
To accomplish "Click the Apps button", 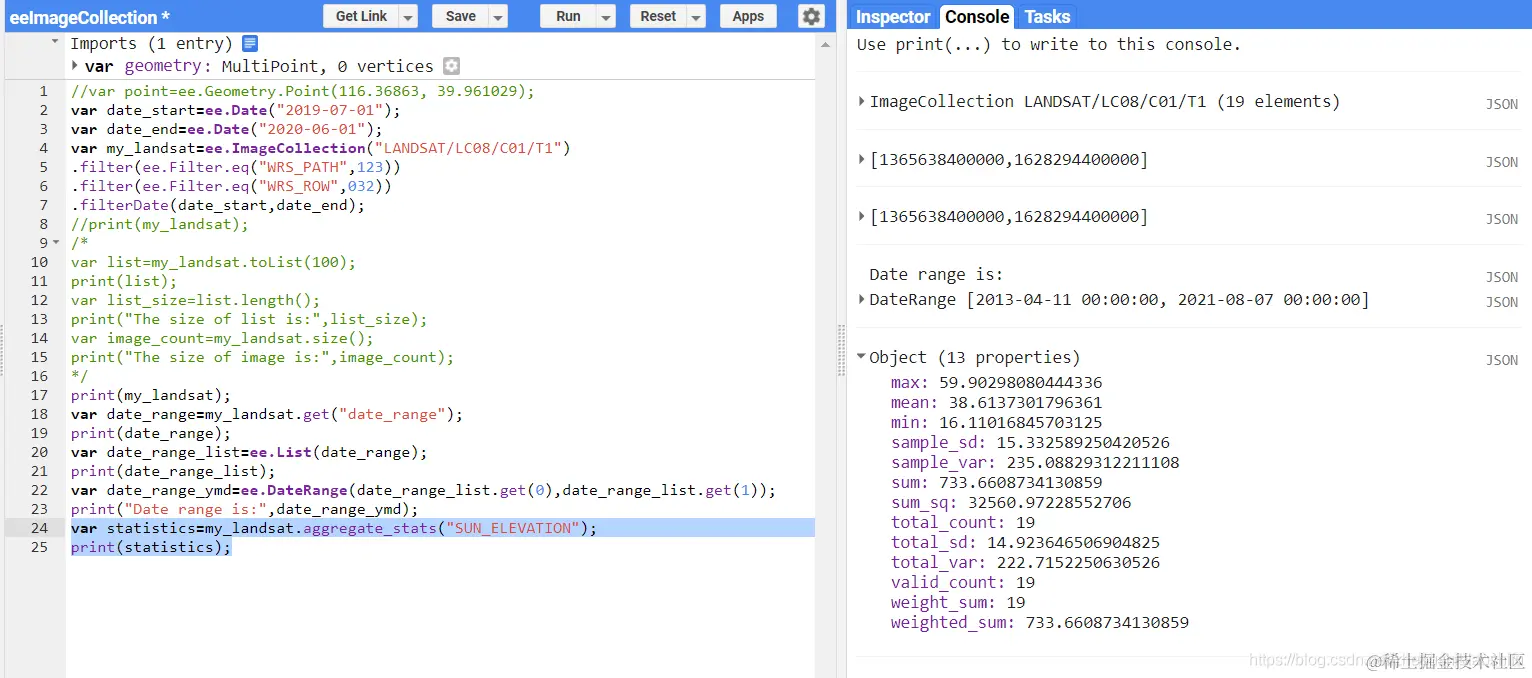I will pyautogui.click(x=748, y=16).
